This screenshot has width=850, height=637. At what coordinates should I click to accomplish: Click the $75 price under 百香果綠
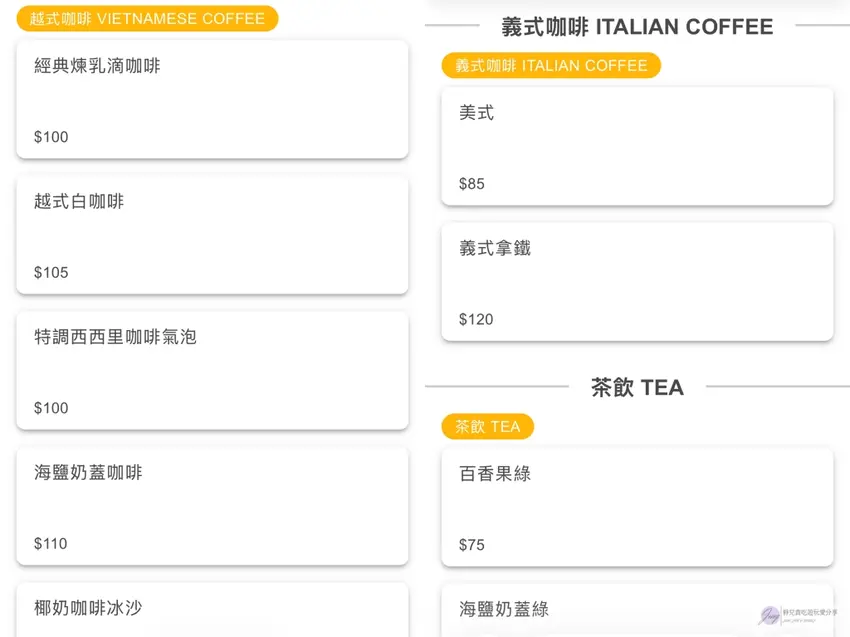472,545
